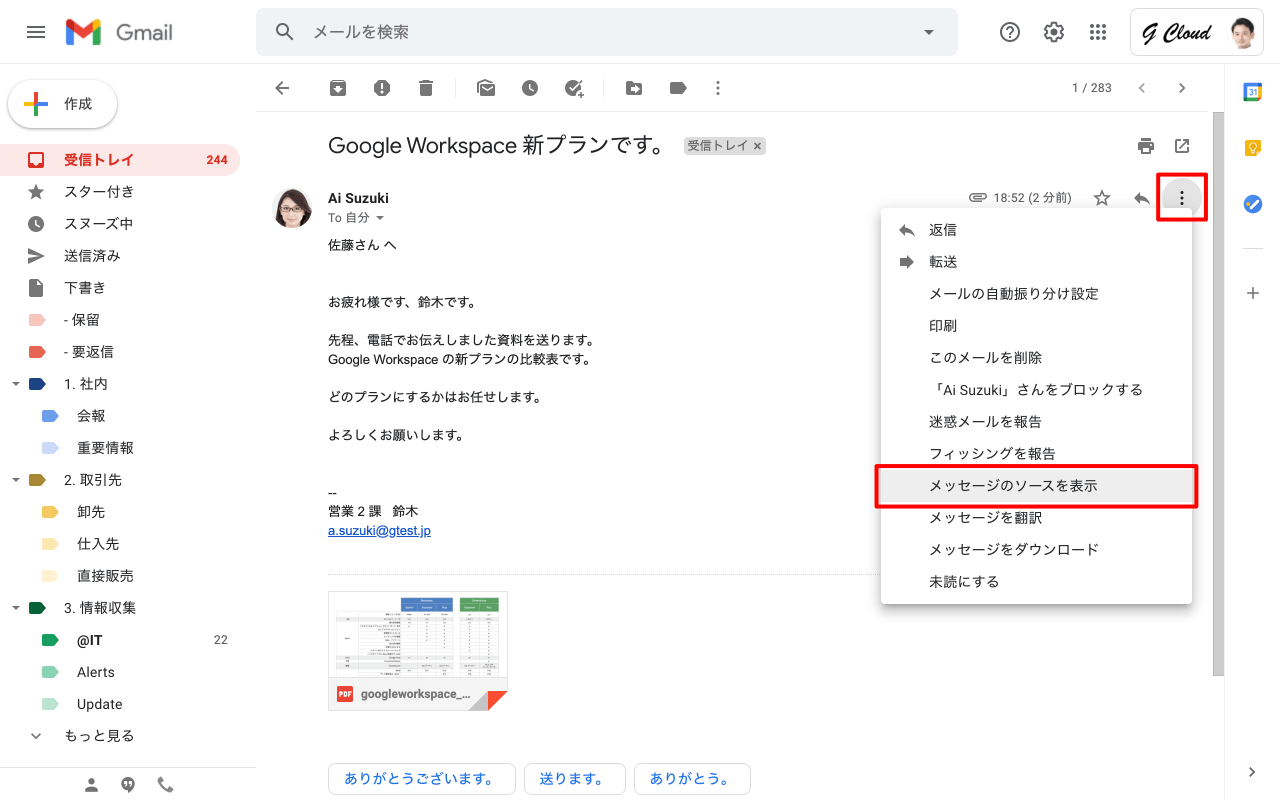Show older message with the right chevron
Image resolution: width=1280 pixels, height=800 pixels.
tap(1182, 88)
